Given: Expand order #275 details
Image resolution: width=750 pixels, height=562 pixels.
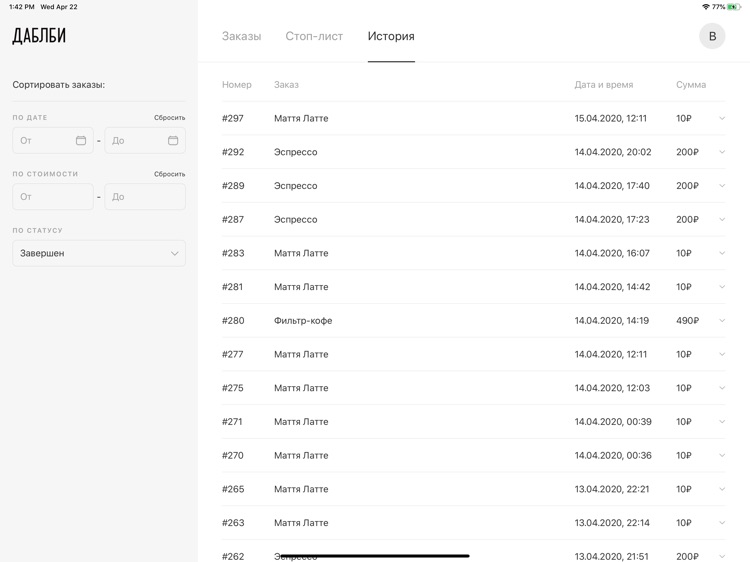Looking at the screenshot, I should pos(722,388).
